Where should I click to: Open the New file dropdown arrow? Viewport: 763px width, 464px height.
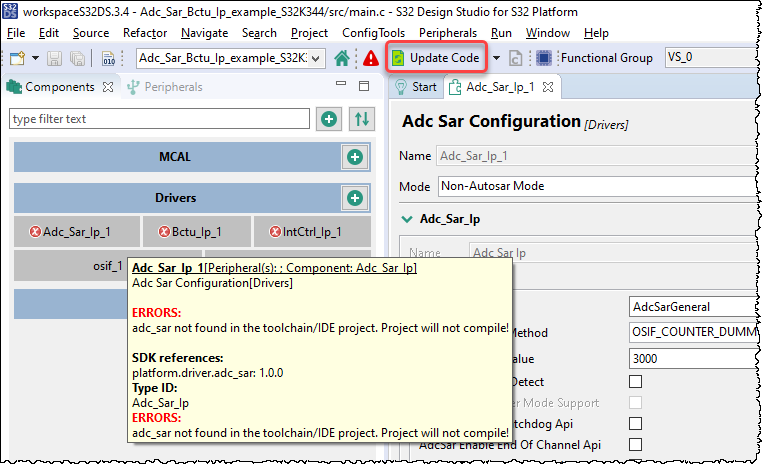tap(36, 58)
